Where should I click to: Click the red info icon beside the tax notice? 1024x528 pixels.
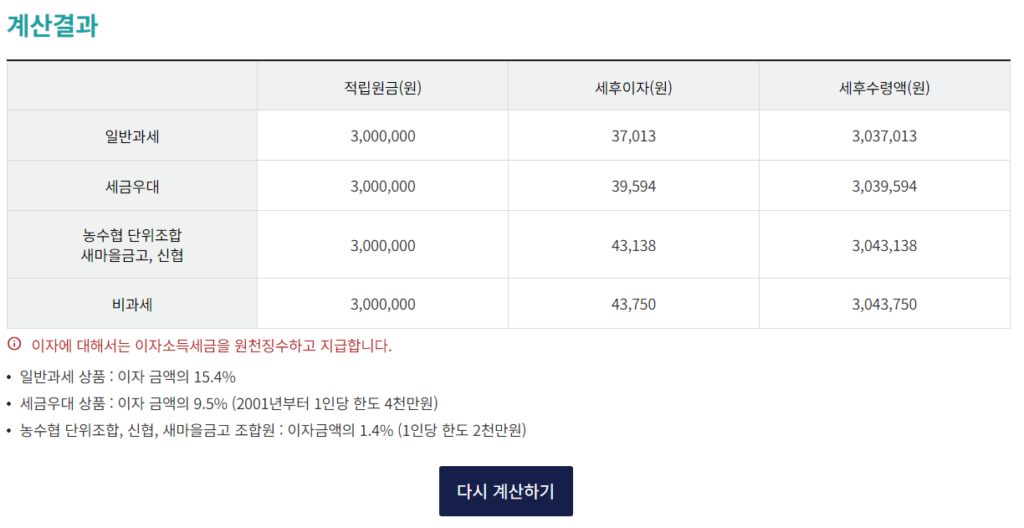(14, 344)
